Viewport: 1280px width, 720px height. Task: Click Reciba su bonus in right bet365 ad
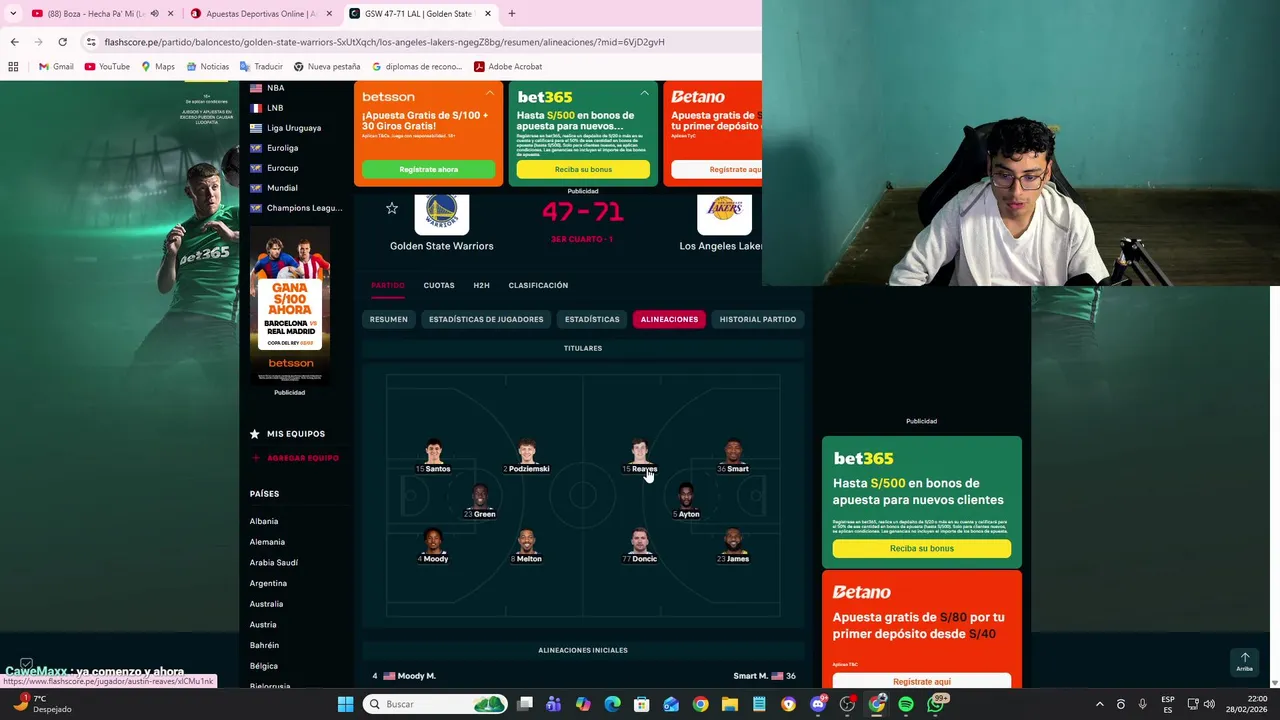click(922, 548)
